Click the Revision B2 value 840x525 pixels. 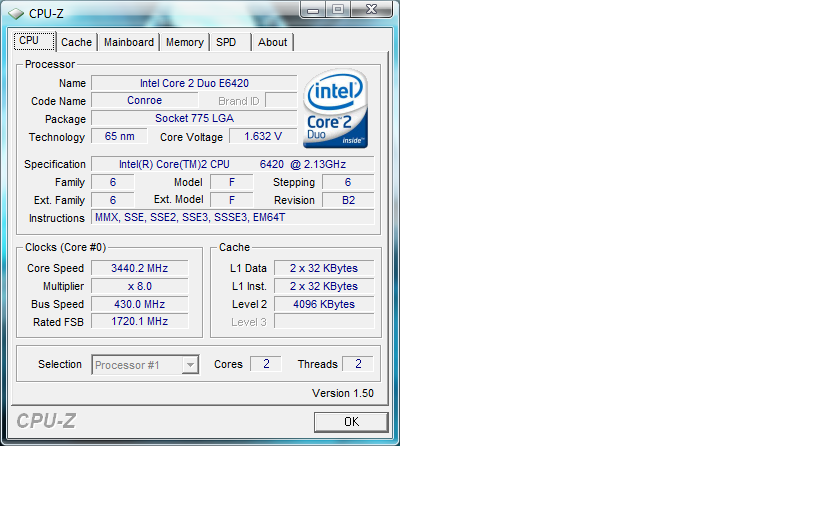click(x=348, y=200)
